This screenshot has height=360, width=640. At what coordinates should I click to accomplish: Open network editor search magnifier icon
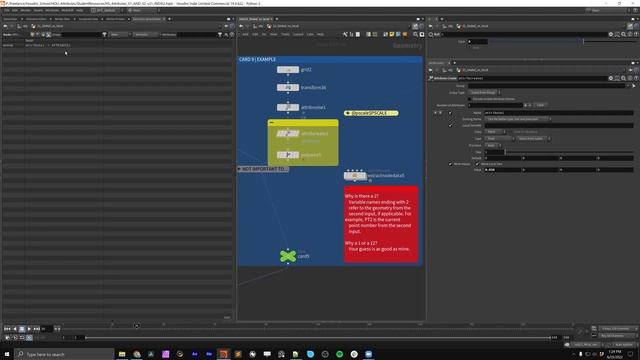pyautogui.click(x=416, y=35)
